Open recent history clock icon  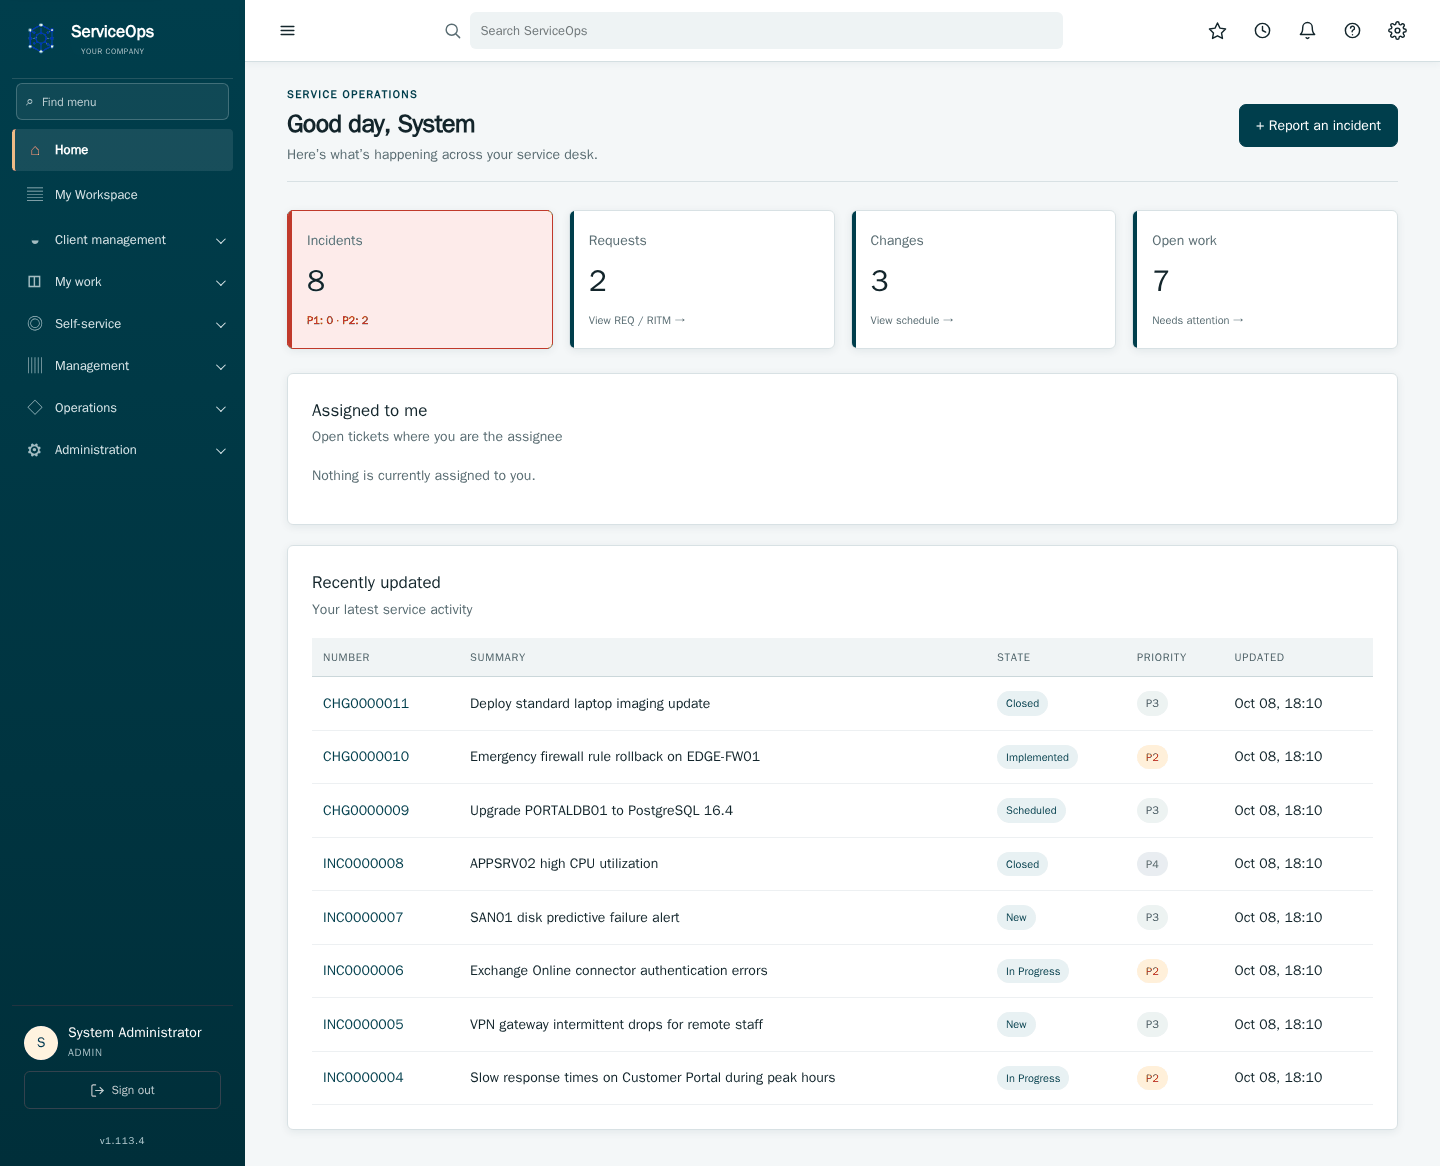pyautogui.click(x=1262, y=31)
